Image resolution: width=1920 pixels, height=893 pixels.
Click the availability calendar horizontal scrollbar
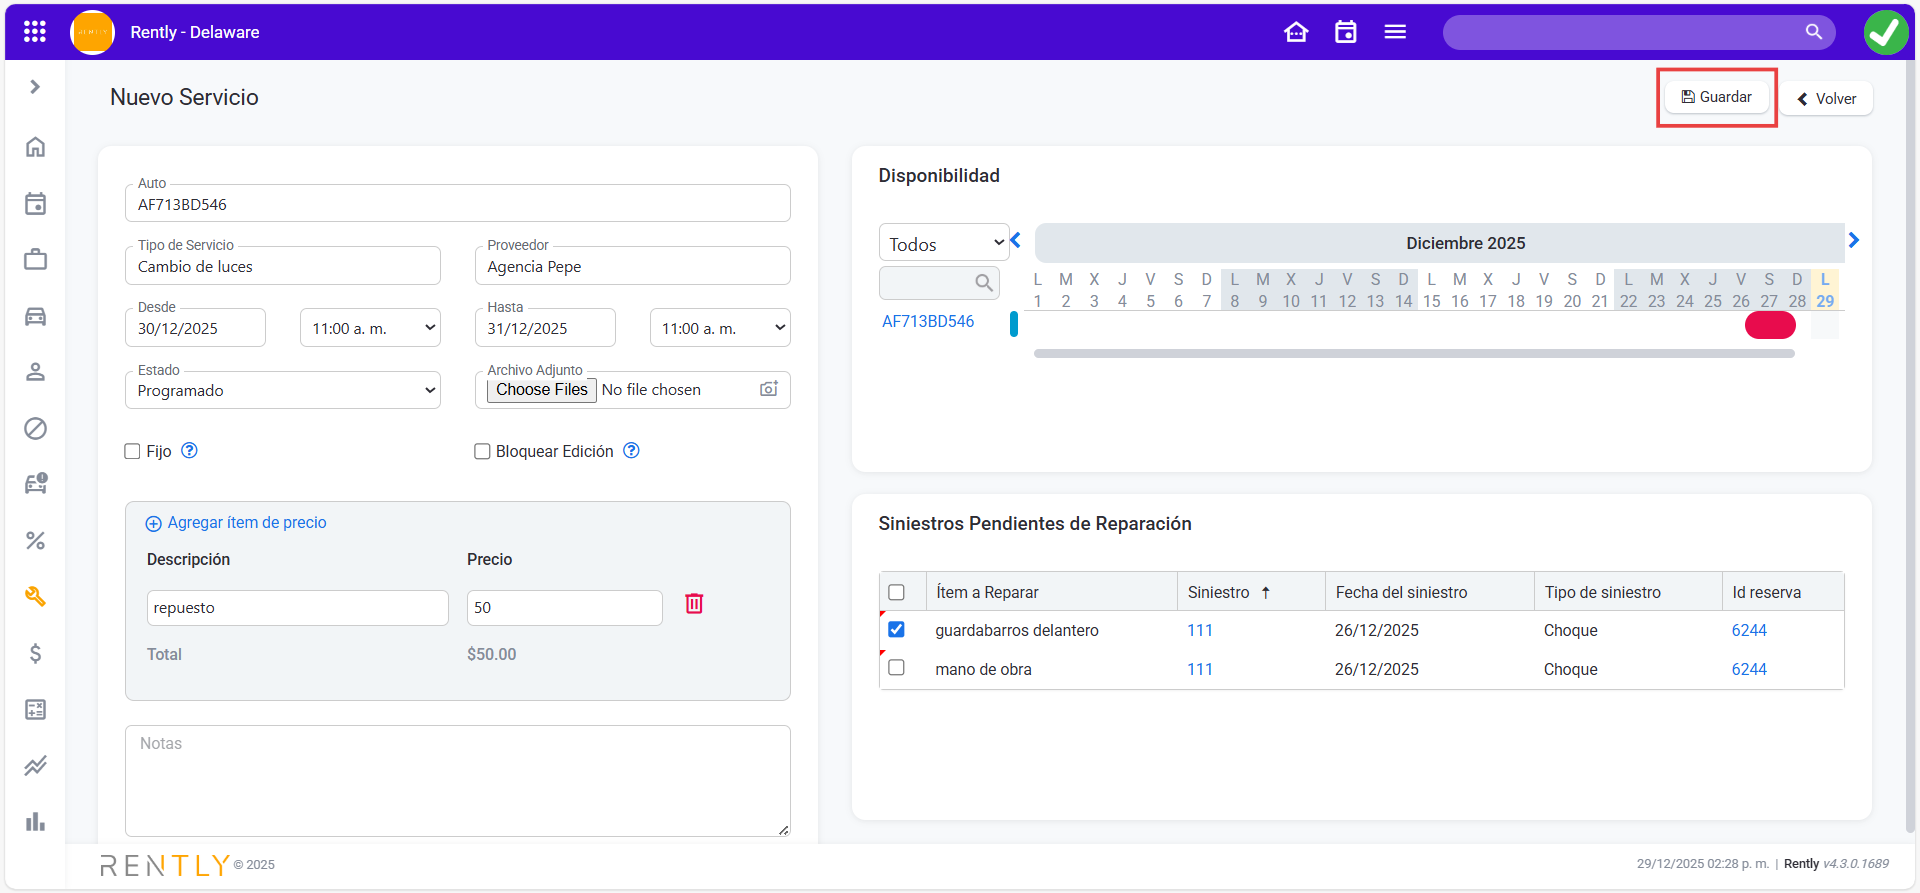[x=1413, y=353]
